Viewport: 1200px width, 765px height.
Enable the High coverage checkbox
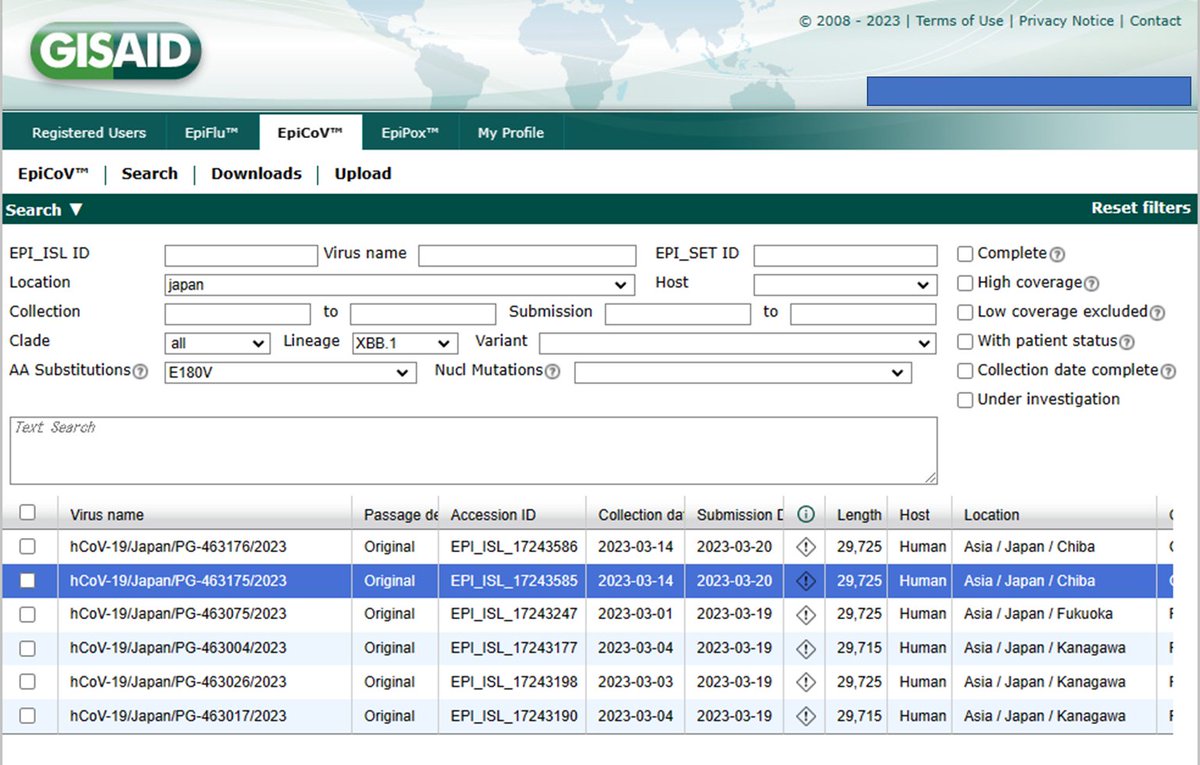click(965, 283)
